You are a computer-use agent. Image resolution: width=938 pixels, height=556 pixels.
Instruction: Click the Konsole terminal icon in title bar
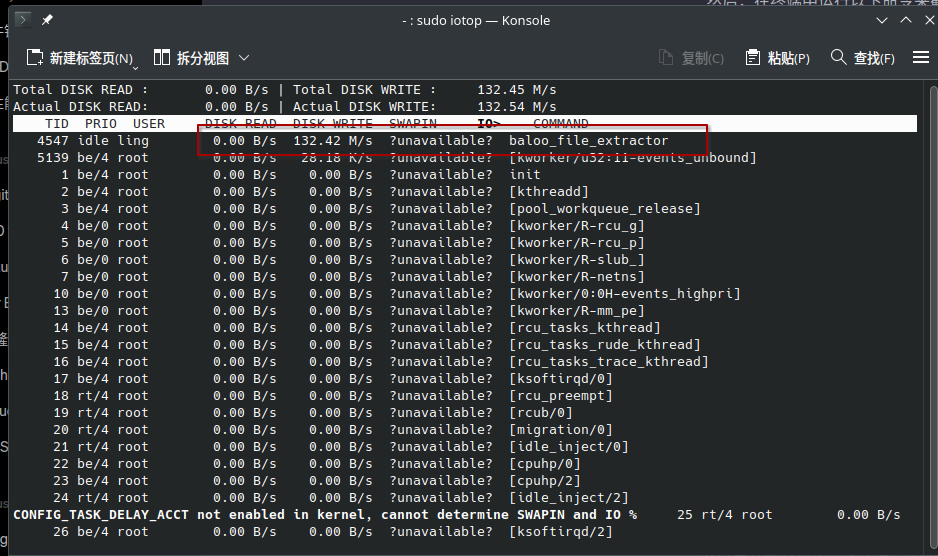[22, 19]
